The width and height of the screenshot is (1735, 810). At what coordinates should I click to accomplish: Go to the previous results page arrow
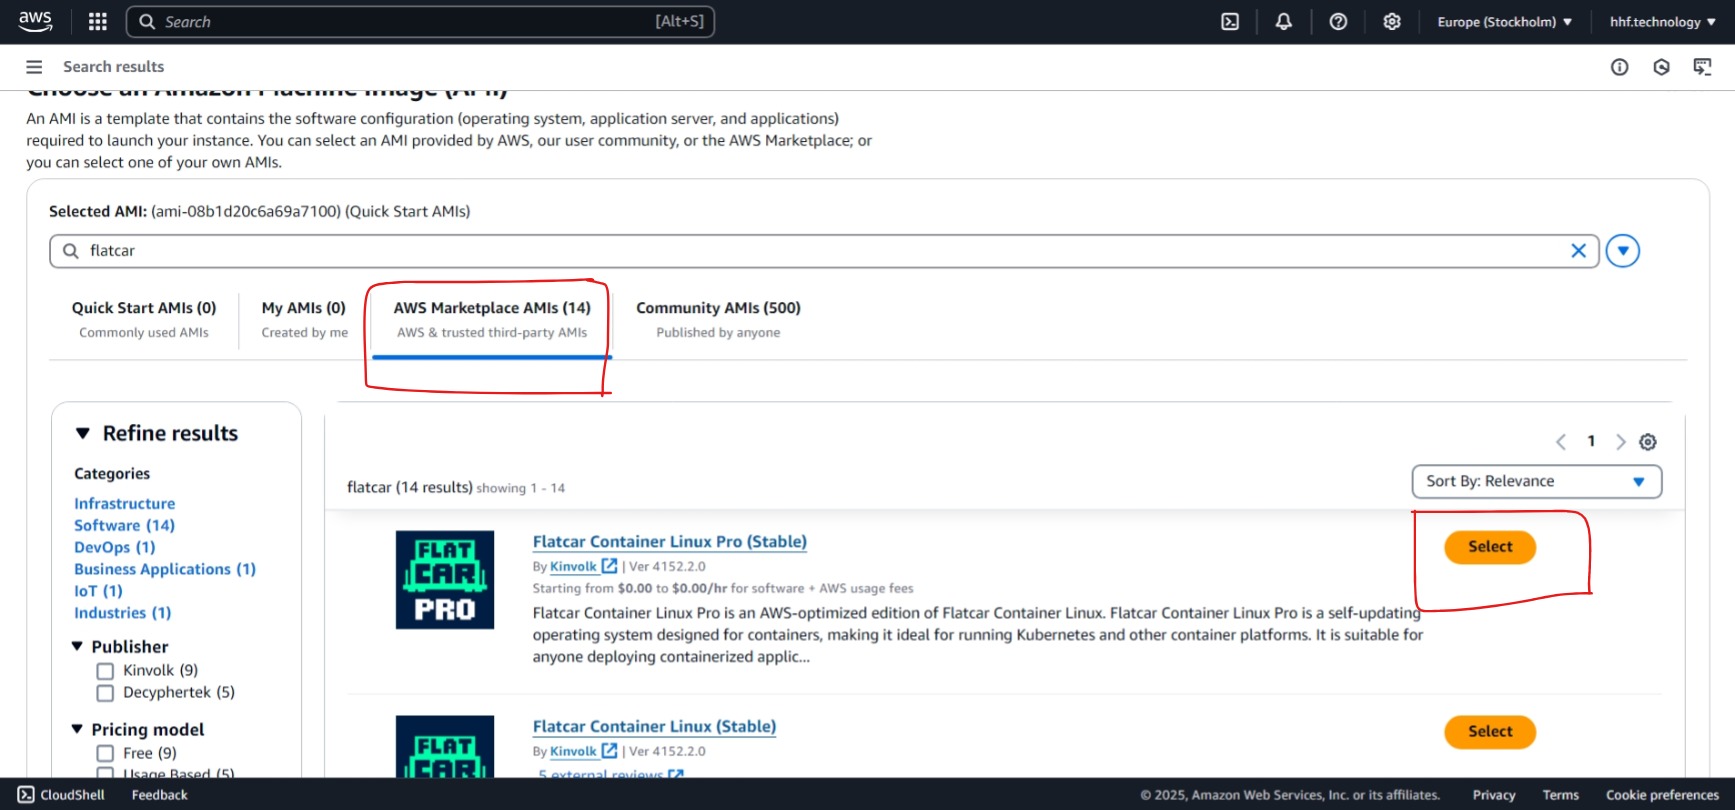click(1561, 442)
